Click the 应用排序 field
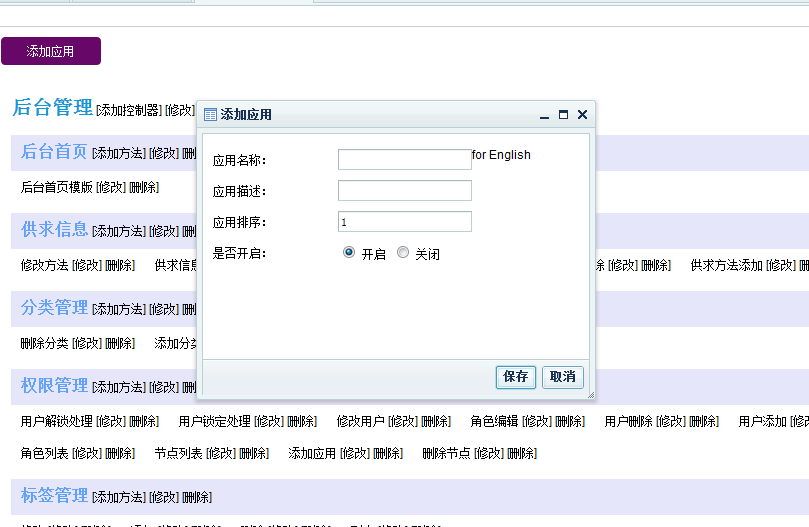Image resolution: width=809 pixels, height=527 pixels. (x=404, y=222)
